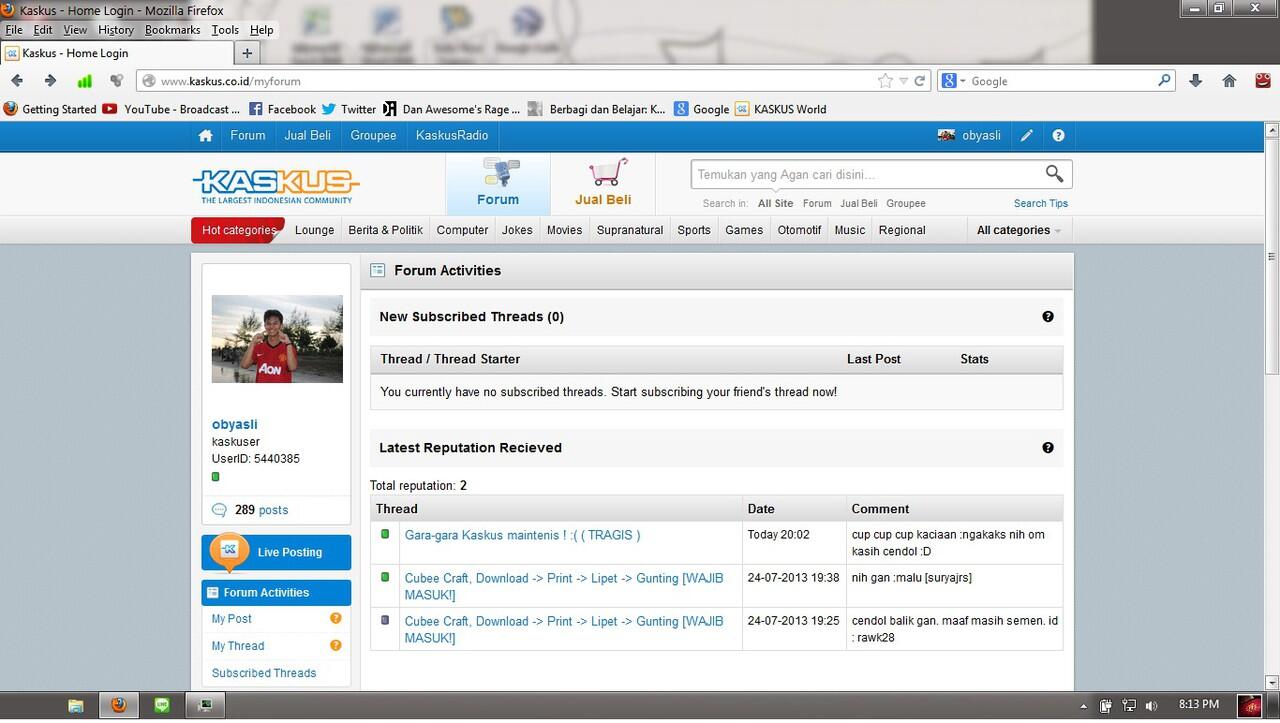Restrict search to Forum under search box
1280x723 pixels.
[x=817, y=203]
